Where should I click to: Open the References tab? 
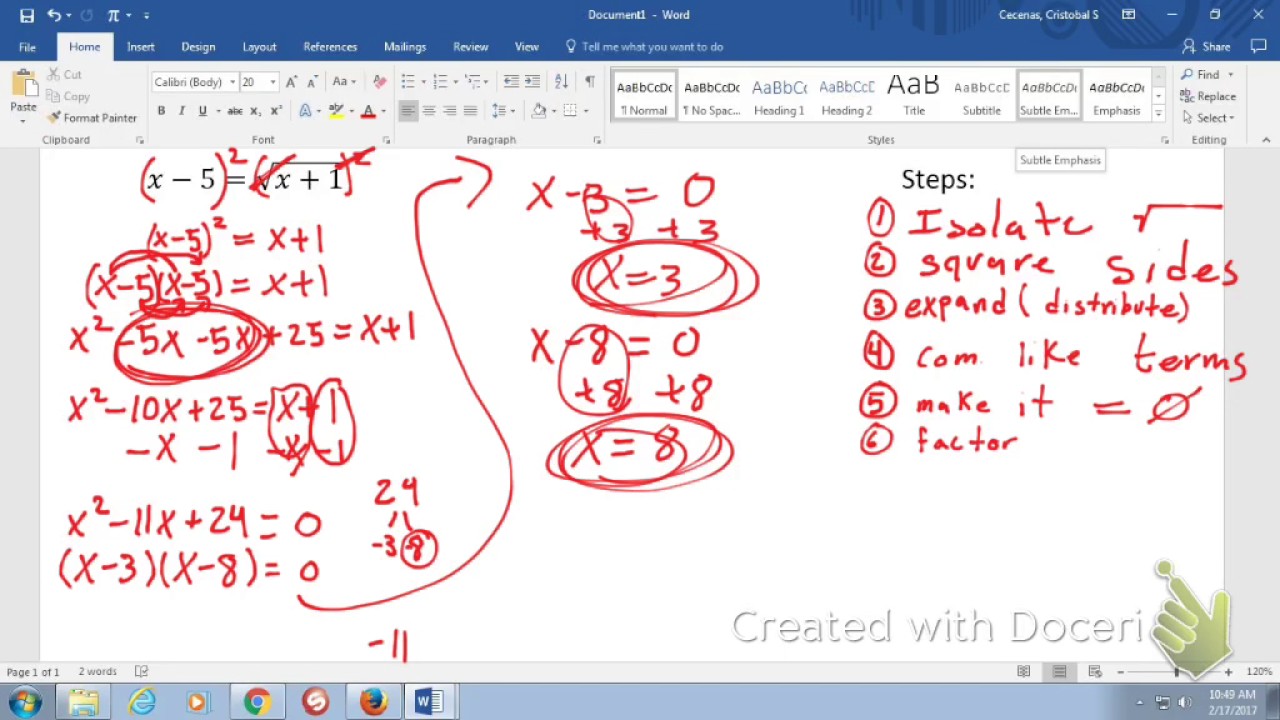click(330, 47)
